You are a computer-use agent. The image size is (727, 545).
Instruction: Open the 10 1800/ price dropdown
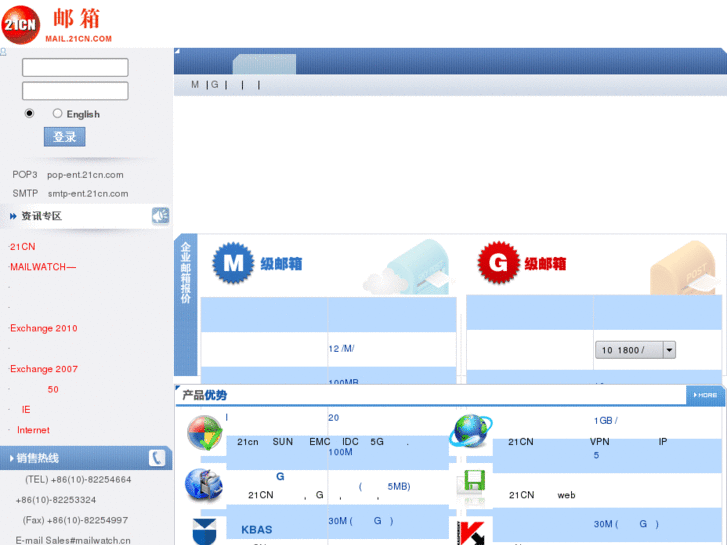[x=635, y=350]
